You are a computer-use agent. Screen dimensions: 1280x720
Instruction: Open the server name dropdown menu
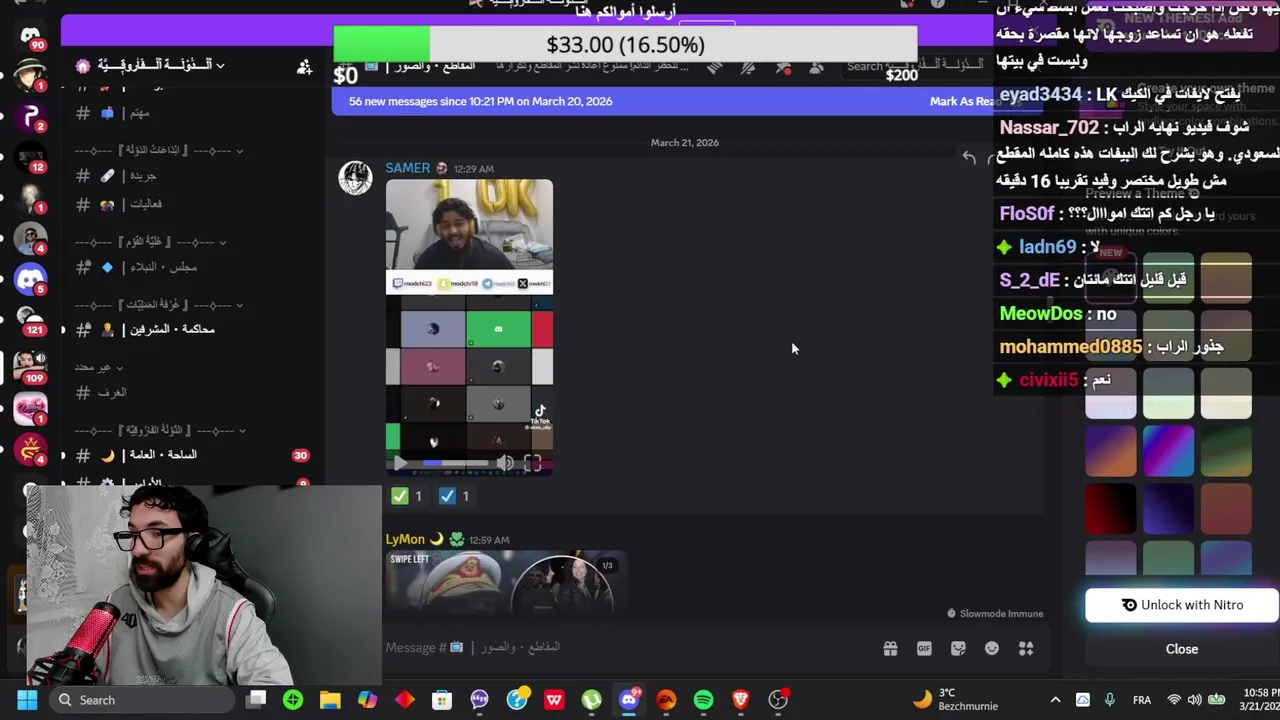click(160, 66)
